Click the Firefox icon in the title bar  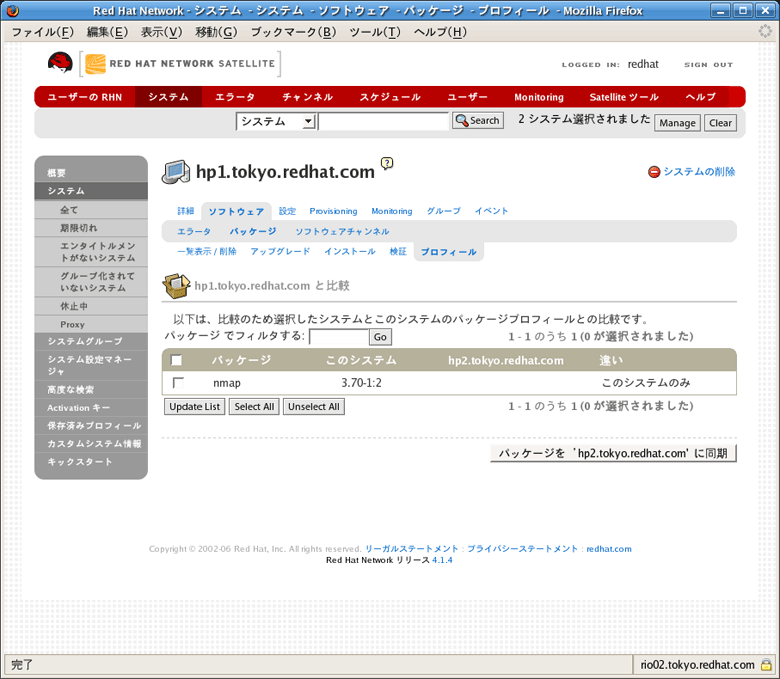(12, 10)
